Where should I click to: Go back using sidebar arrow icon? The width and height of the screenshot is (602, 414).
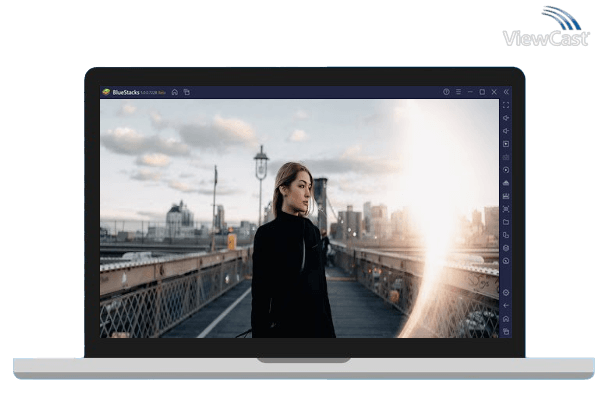point(506,306)
